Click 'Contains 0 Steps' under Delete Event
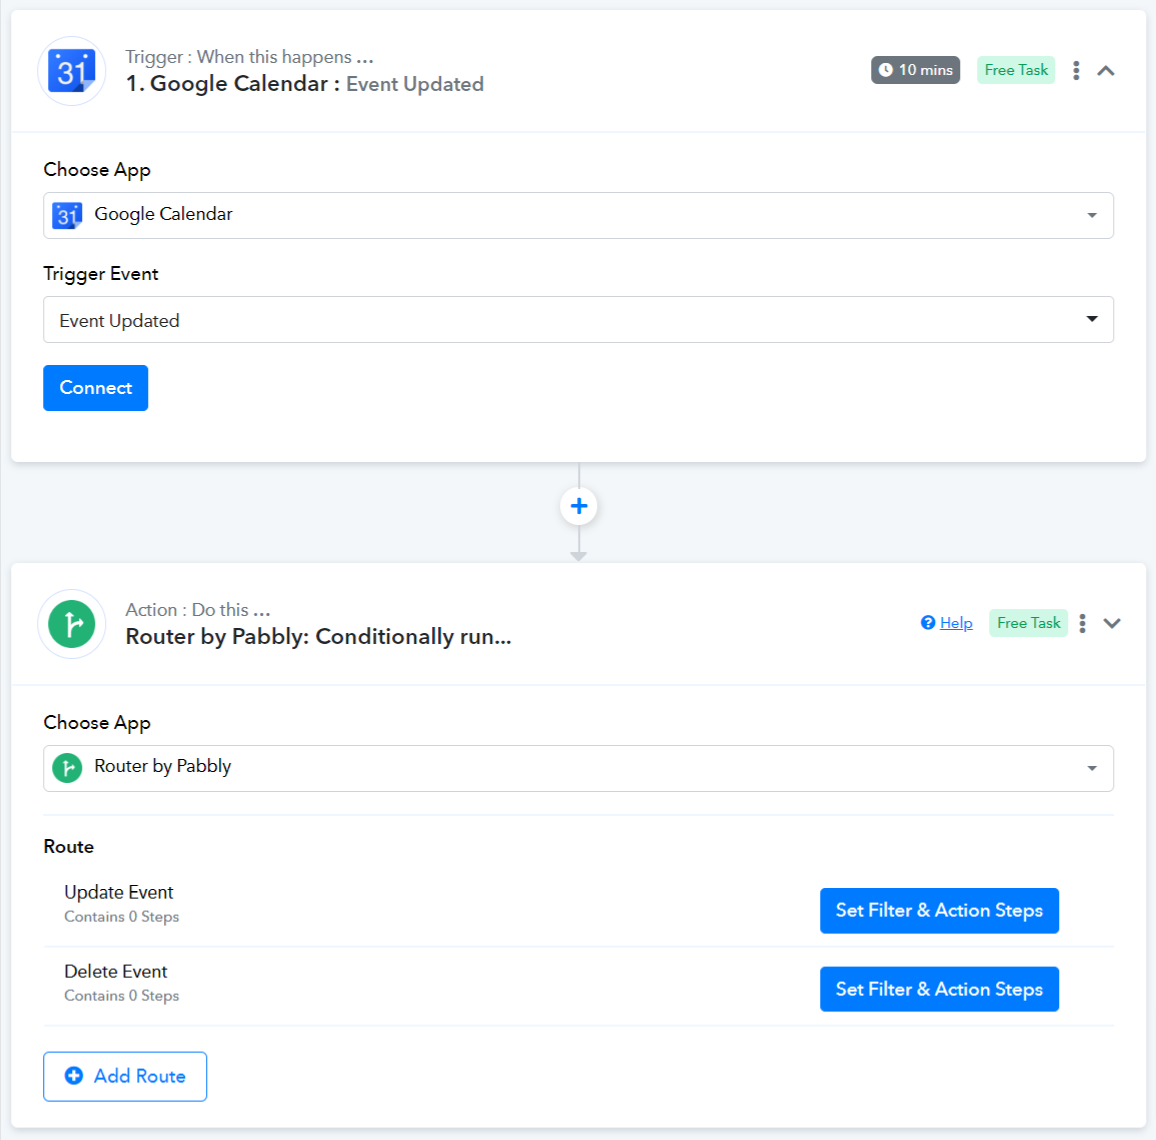Viewport: 1156px width, 1140px height. pos(122,995)
